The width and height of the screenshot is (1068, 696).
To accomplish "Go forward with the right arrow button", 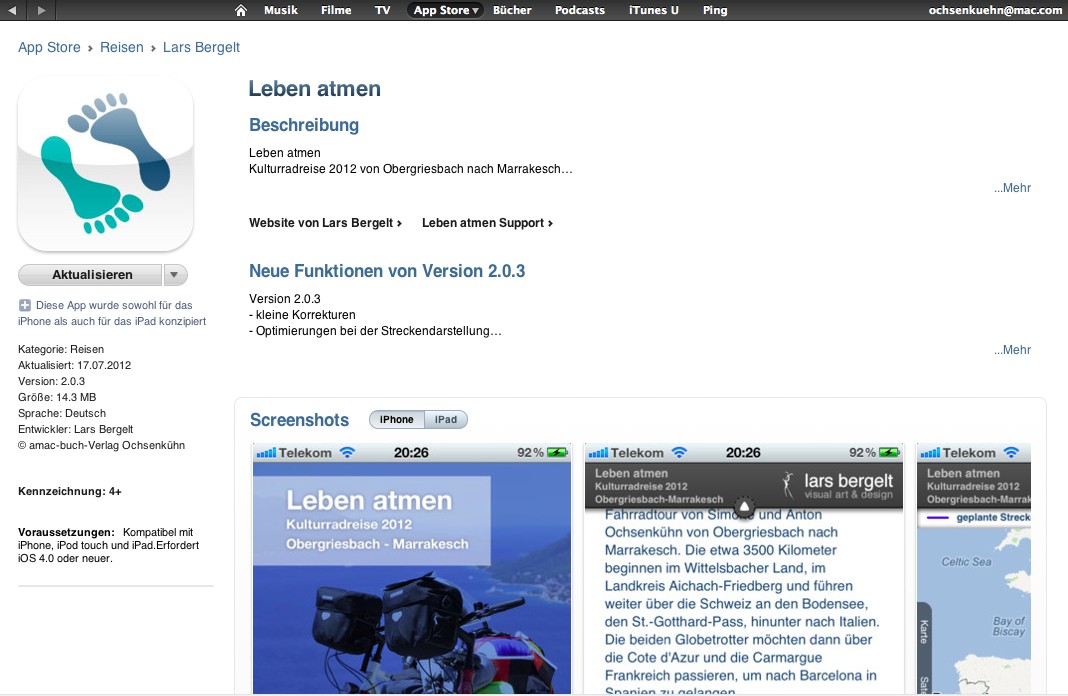I will click(x=42, y=10).
